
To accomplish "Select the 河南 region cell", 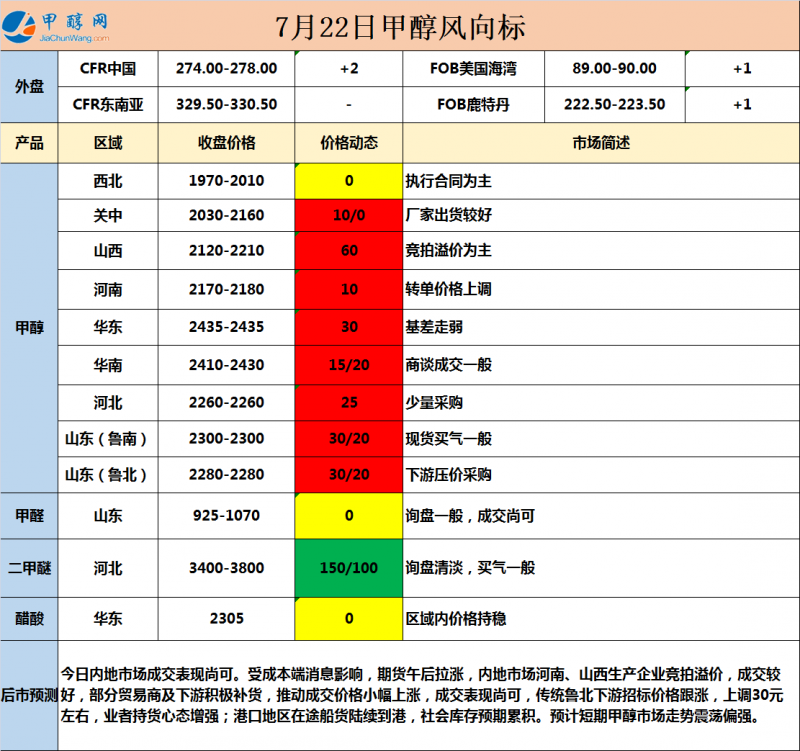I will [x=108, y=289].
